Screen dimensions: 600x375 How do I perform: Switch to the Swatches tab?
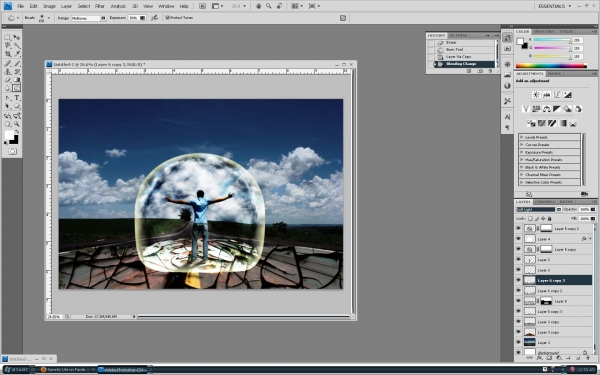coord(544,31)
